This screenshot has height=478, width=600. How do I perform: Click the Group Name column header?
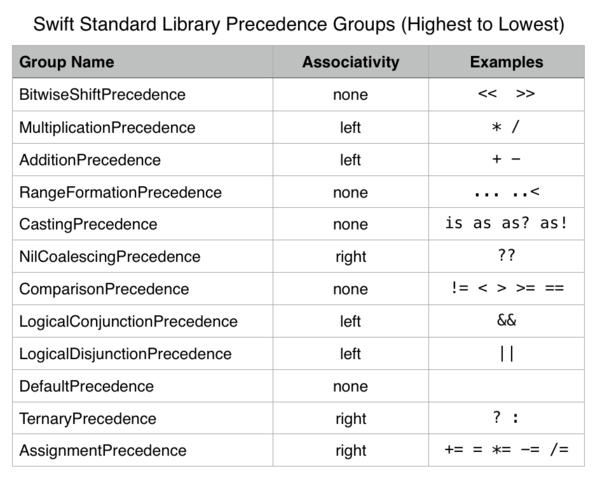tap(67, 62)
